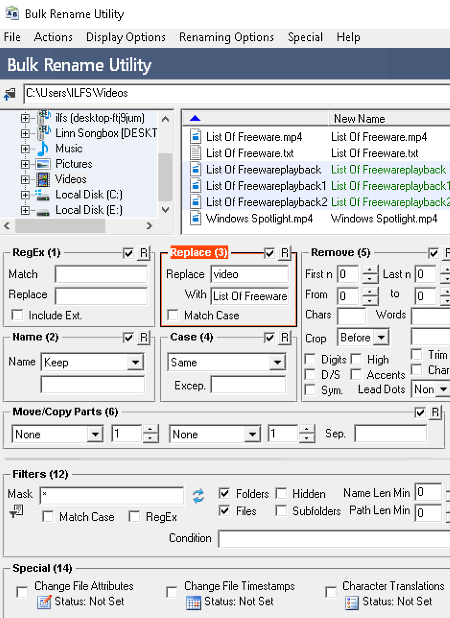Click the refresh arrows icon beside Mask field
450x618 pixels.
[199, 496]
